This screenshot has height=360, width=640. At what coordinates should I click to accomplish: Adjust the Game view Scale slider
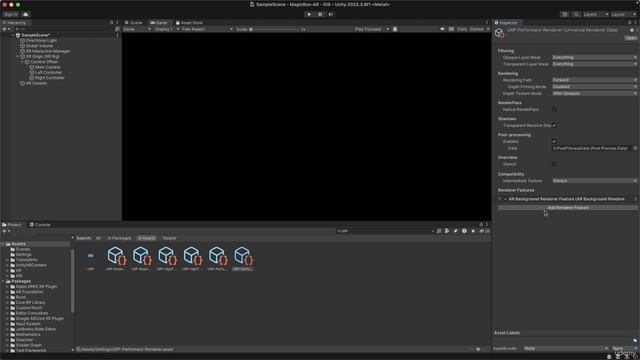274,29
